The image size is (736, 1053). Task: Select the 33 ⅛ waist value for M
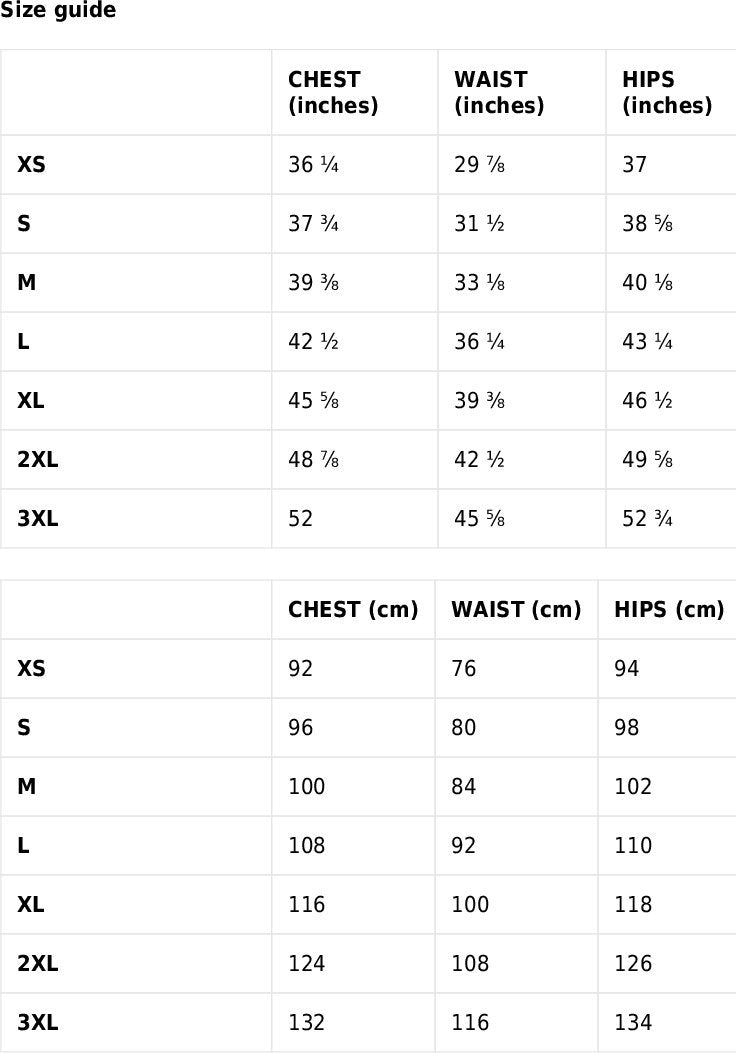(479, 283)
